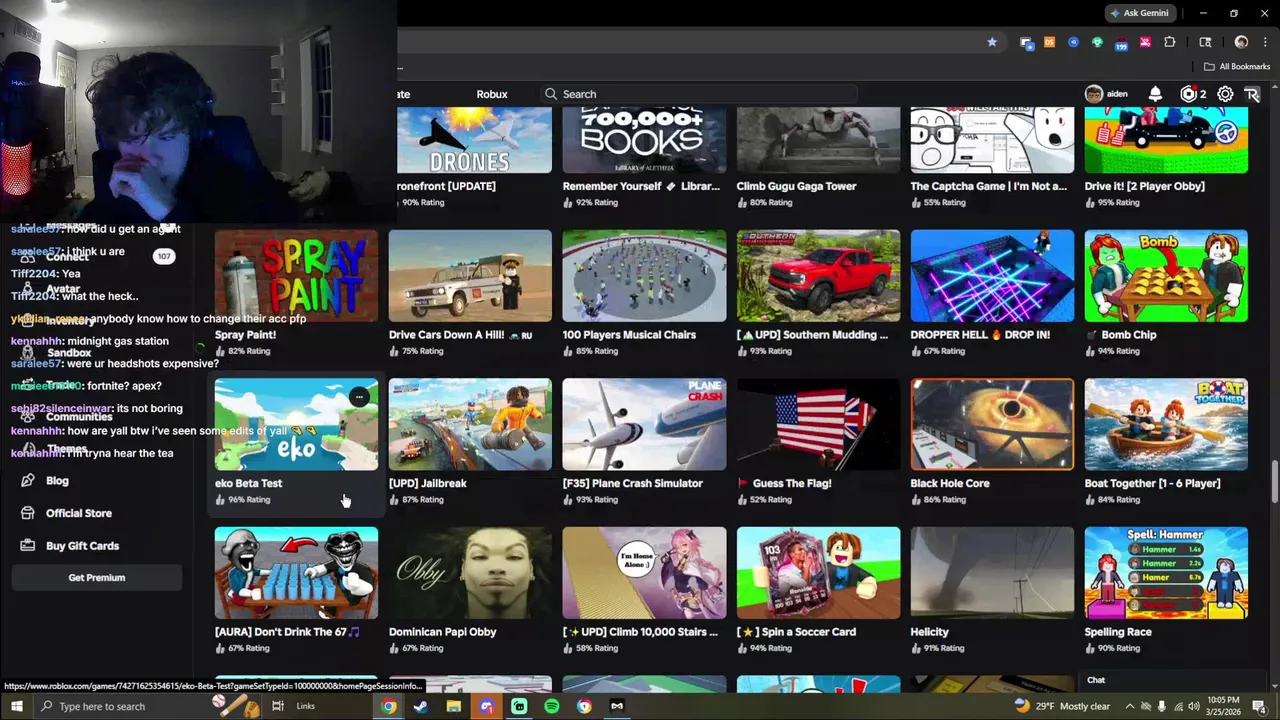Click Ask Gemini button
This screenshot has height=720, width=1280.
click(1138, 13)
